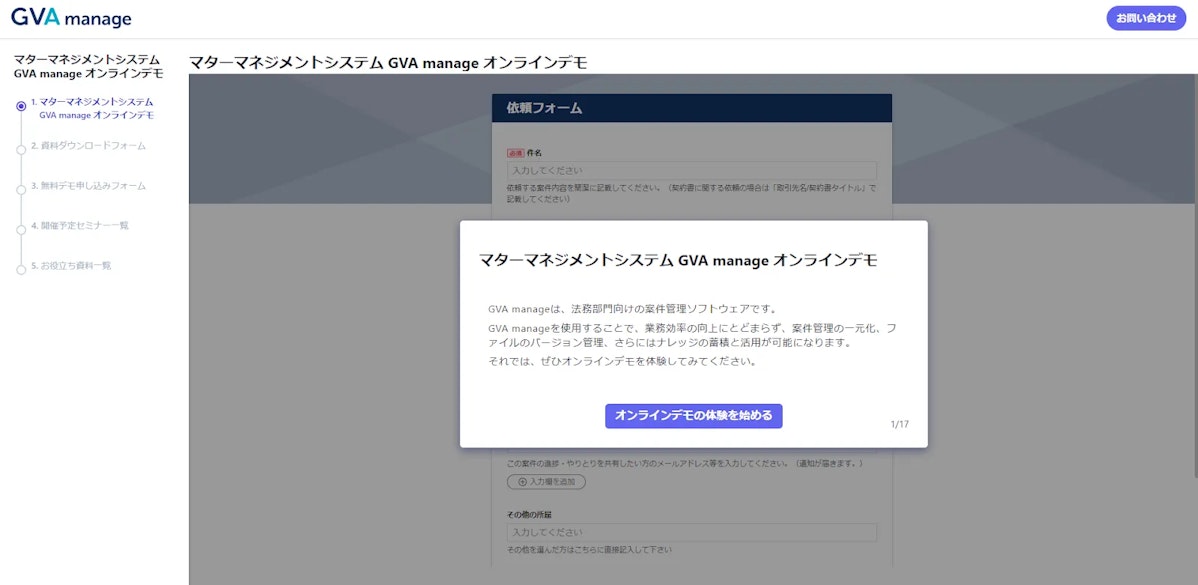The width and height of the screenshot is (1198, 585).
Task: Click the 入力欄を追加 button
Action: (546, 482)
